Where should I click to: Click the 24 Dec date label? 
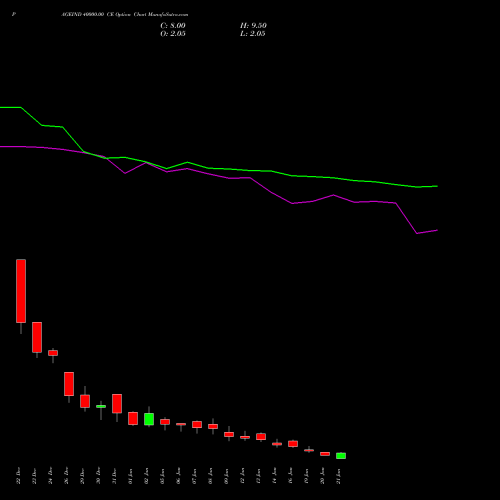pos(51,476)
